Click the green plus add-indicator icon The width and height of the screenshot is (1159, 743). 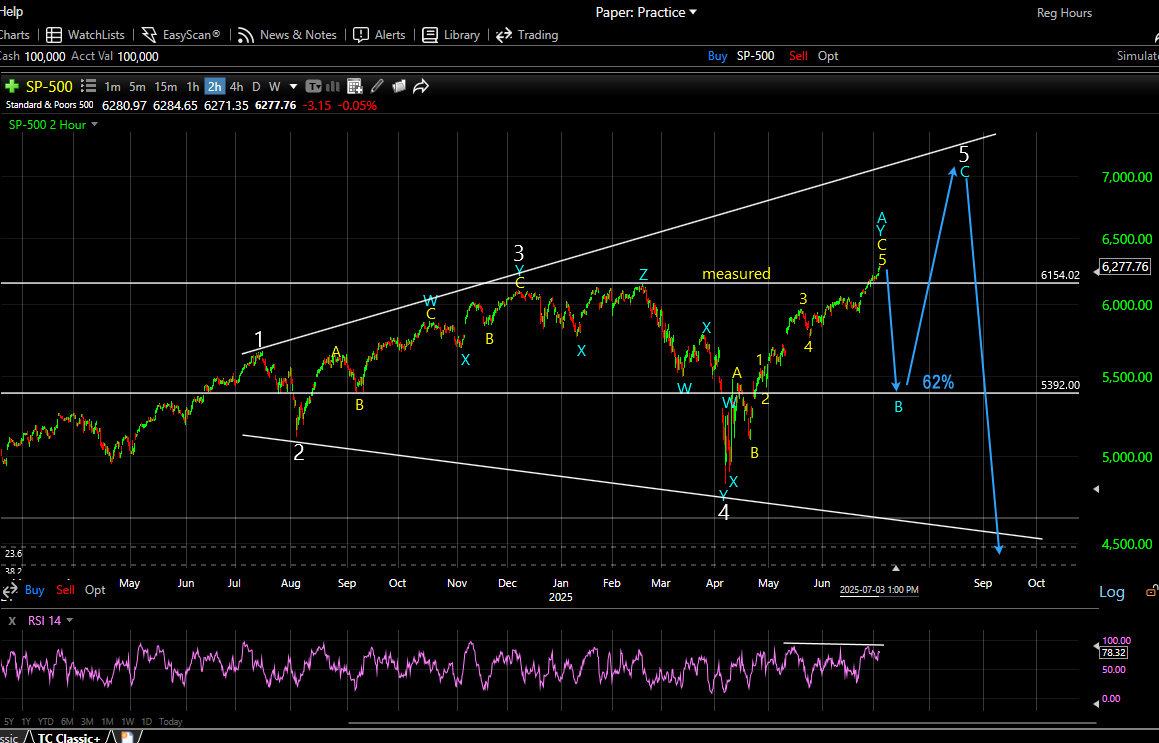[x=11, y=86]
